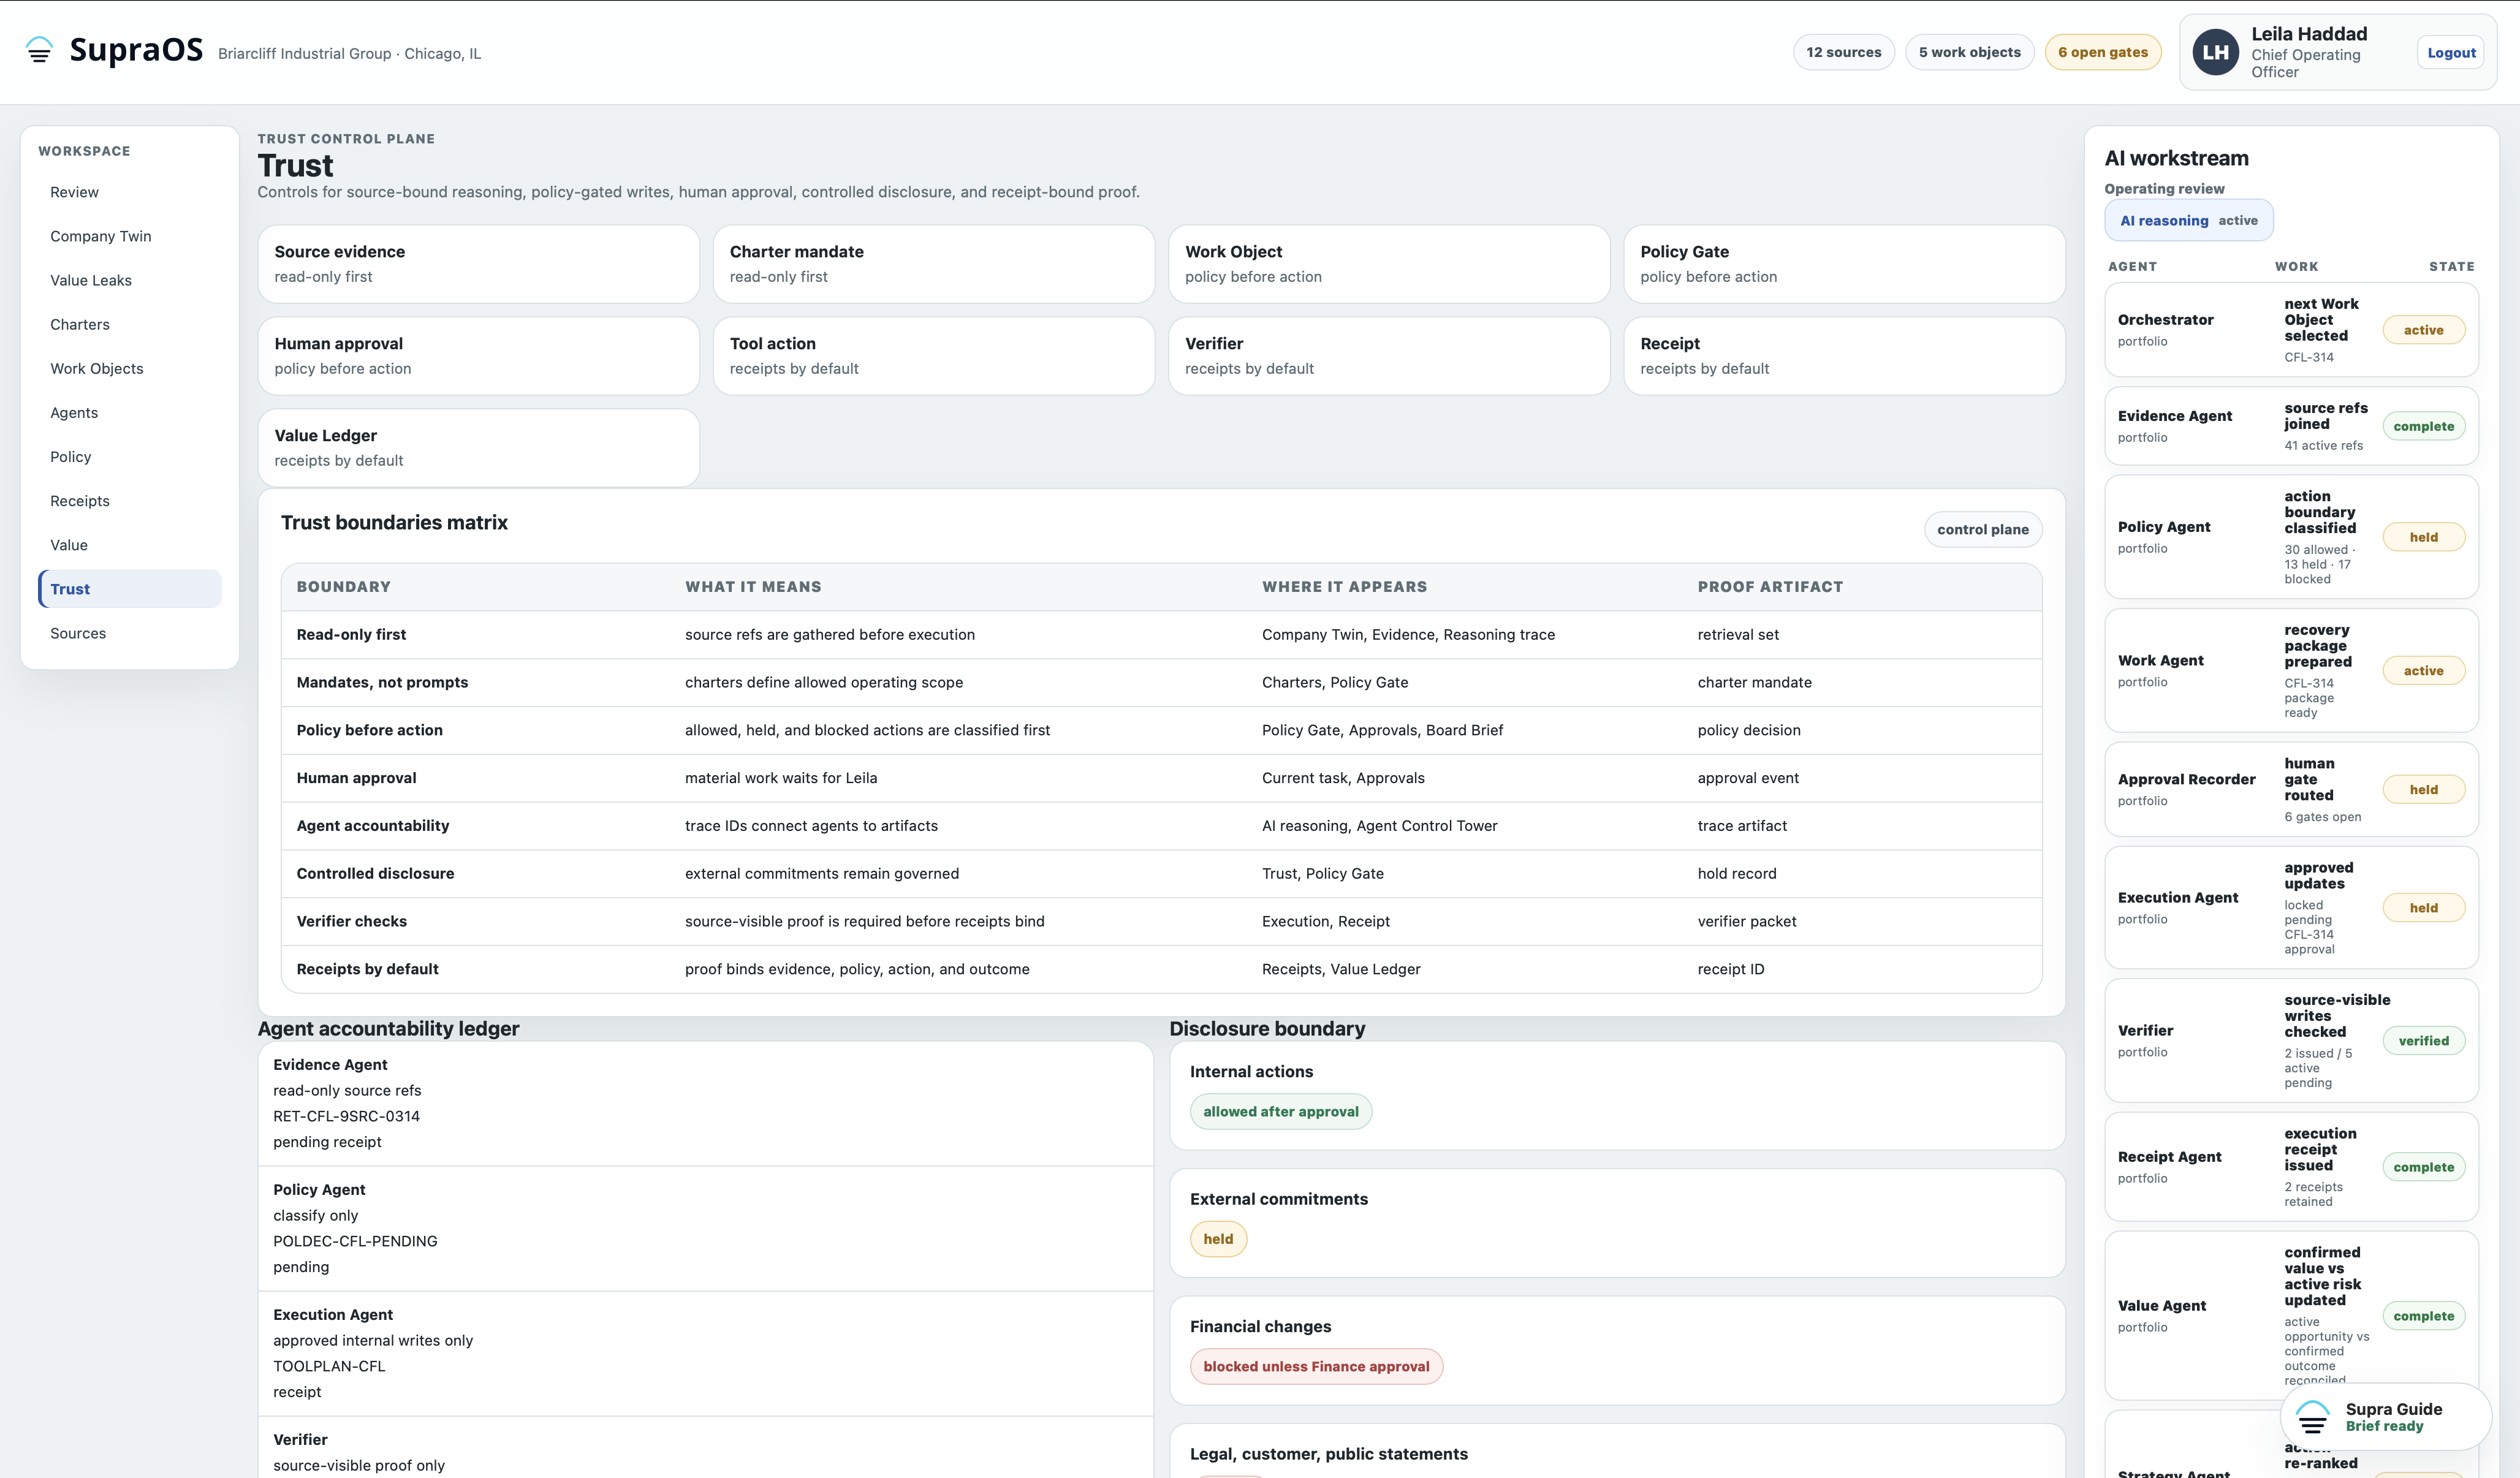
Task: Open the Orchestrator agent row
Action: [x=2291, y=329]
